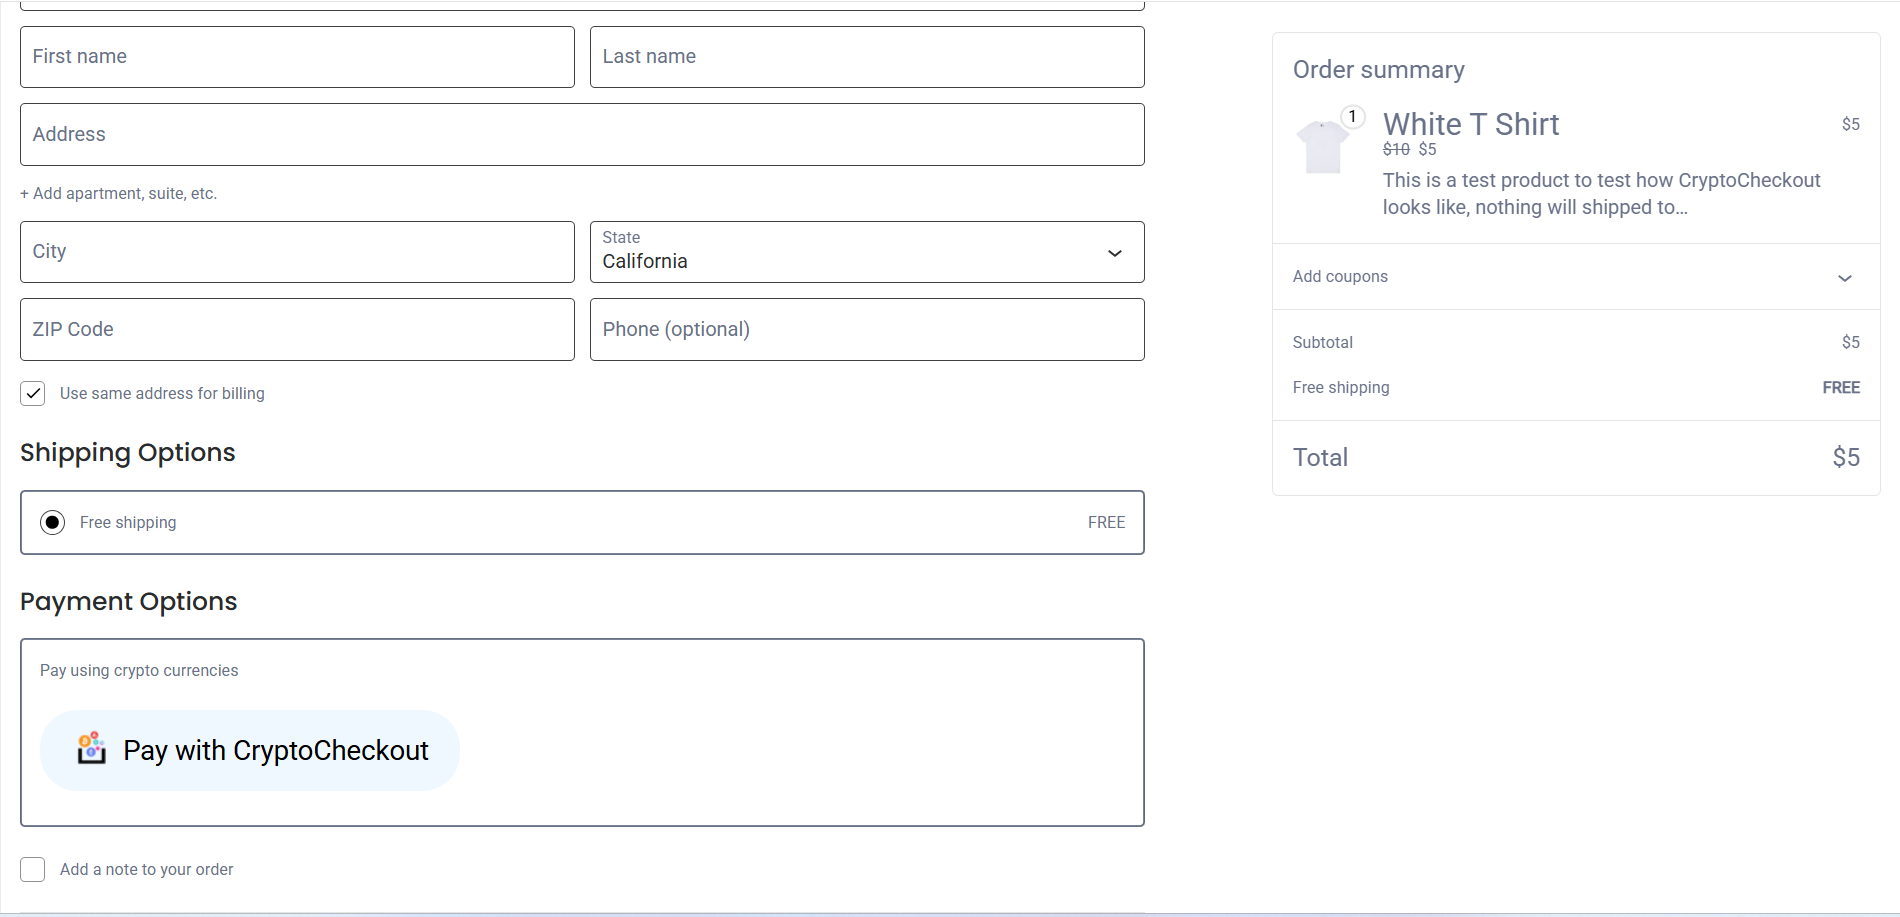
Task: Click the CryptoCheckout gift box icon
Action: pyautogui.click(x=91, y=748)
